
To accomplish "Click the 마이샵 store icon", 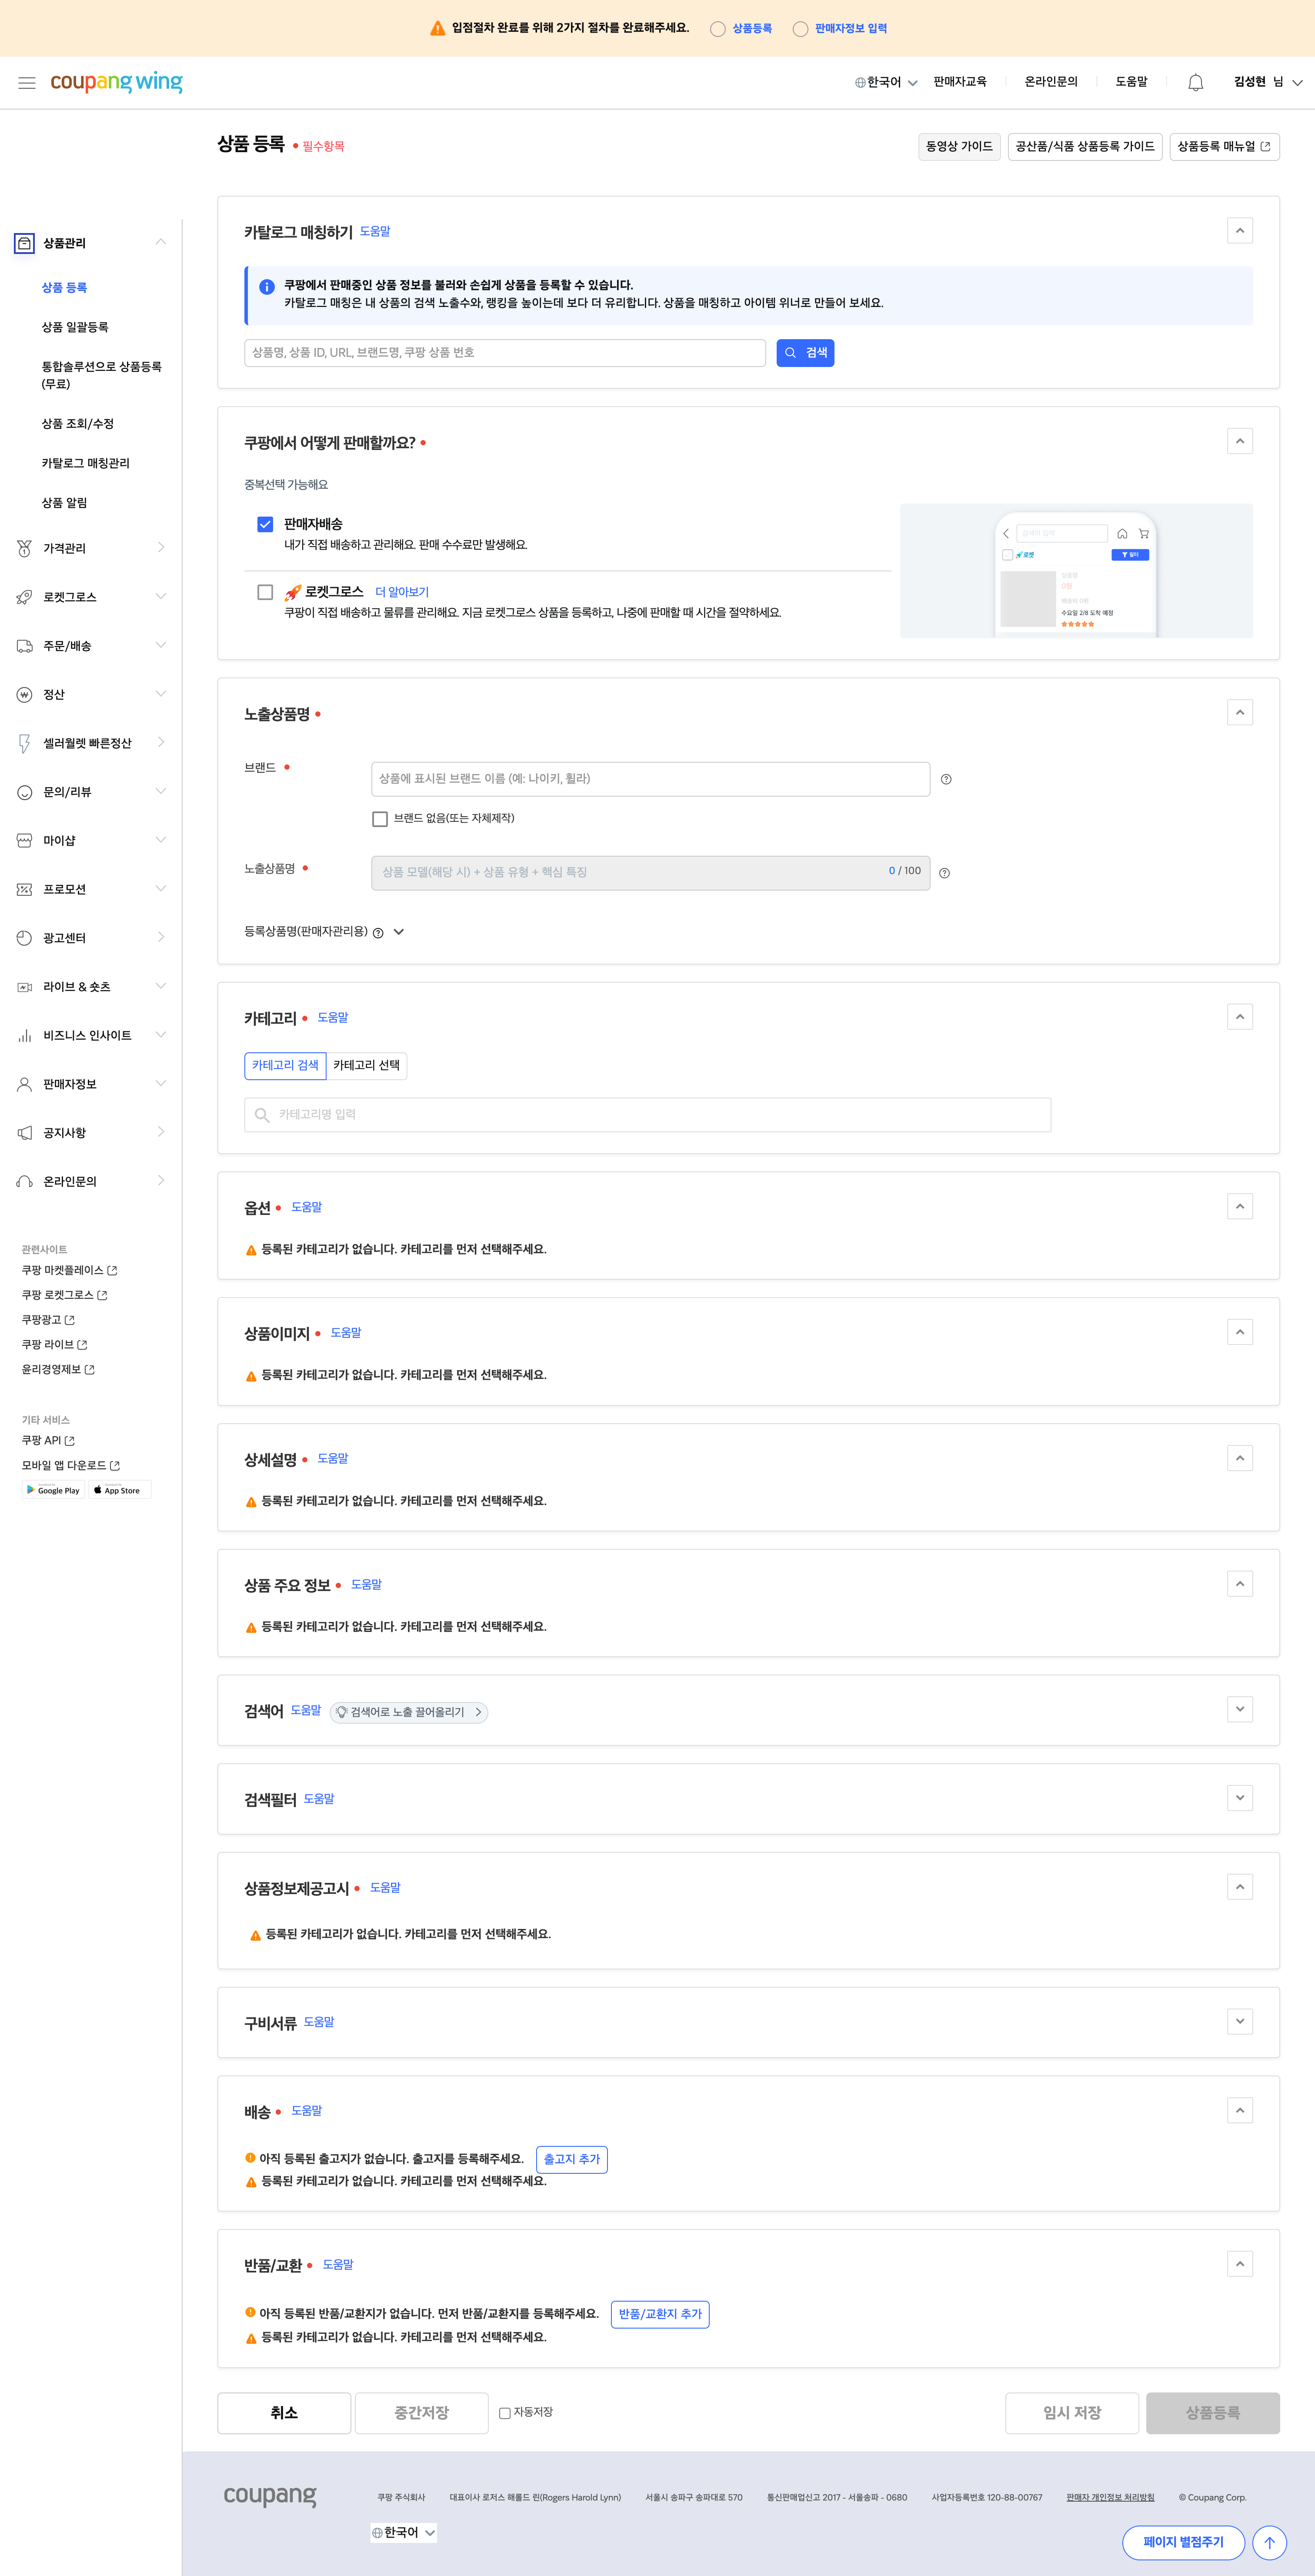I will pyautogui.click(x=24, y=840).
